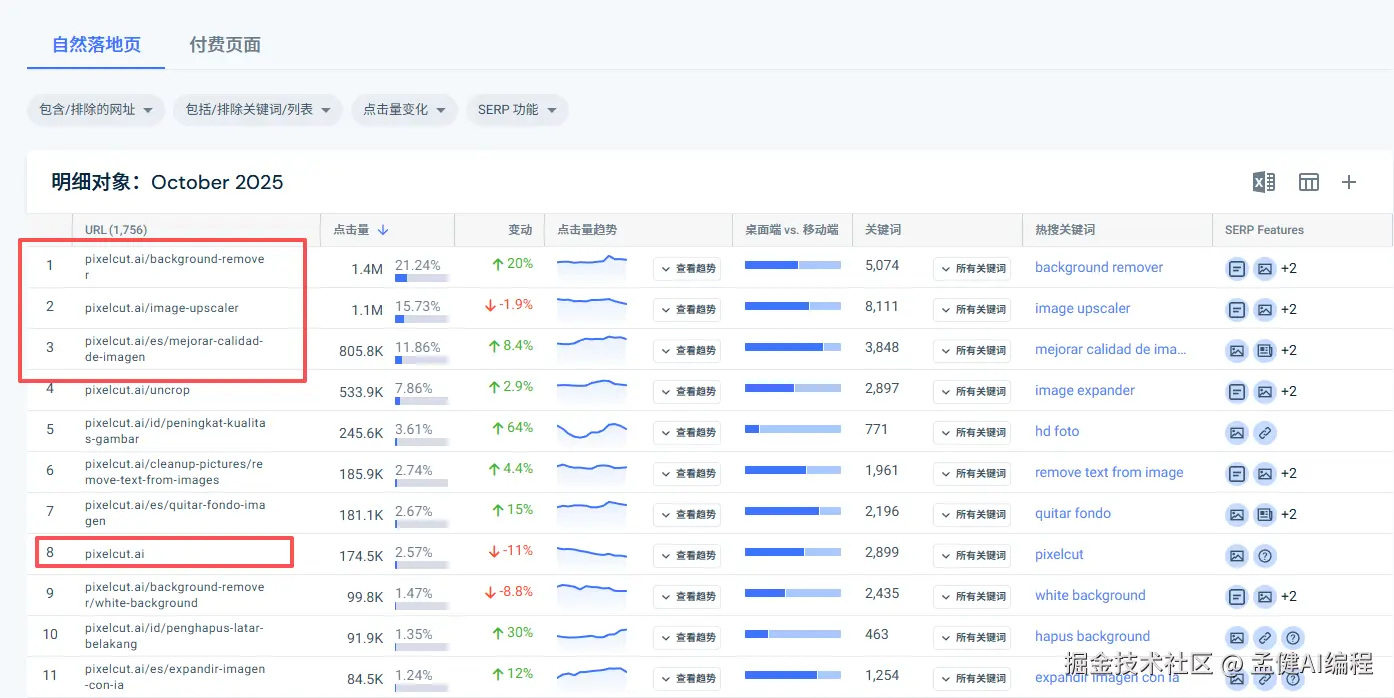Open the white background keyword link
The width and height of the screenshot is (1394, 698).
(1090, 595)
